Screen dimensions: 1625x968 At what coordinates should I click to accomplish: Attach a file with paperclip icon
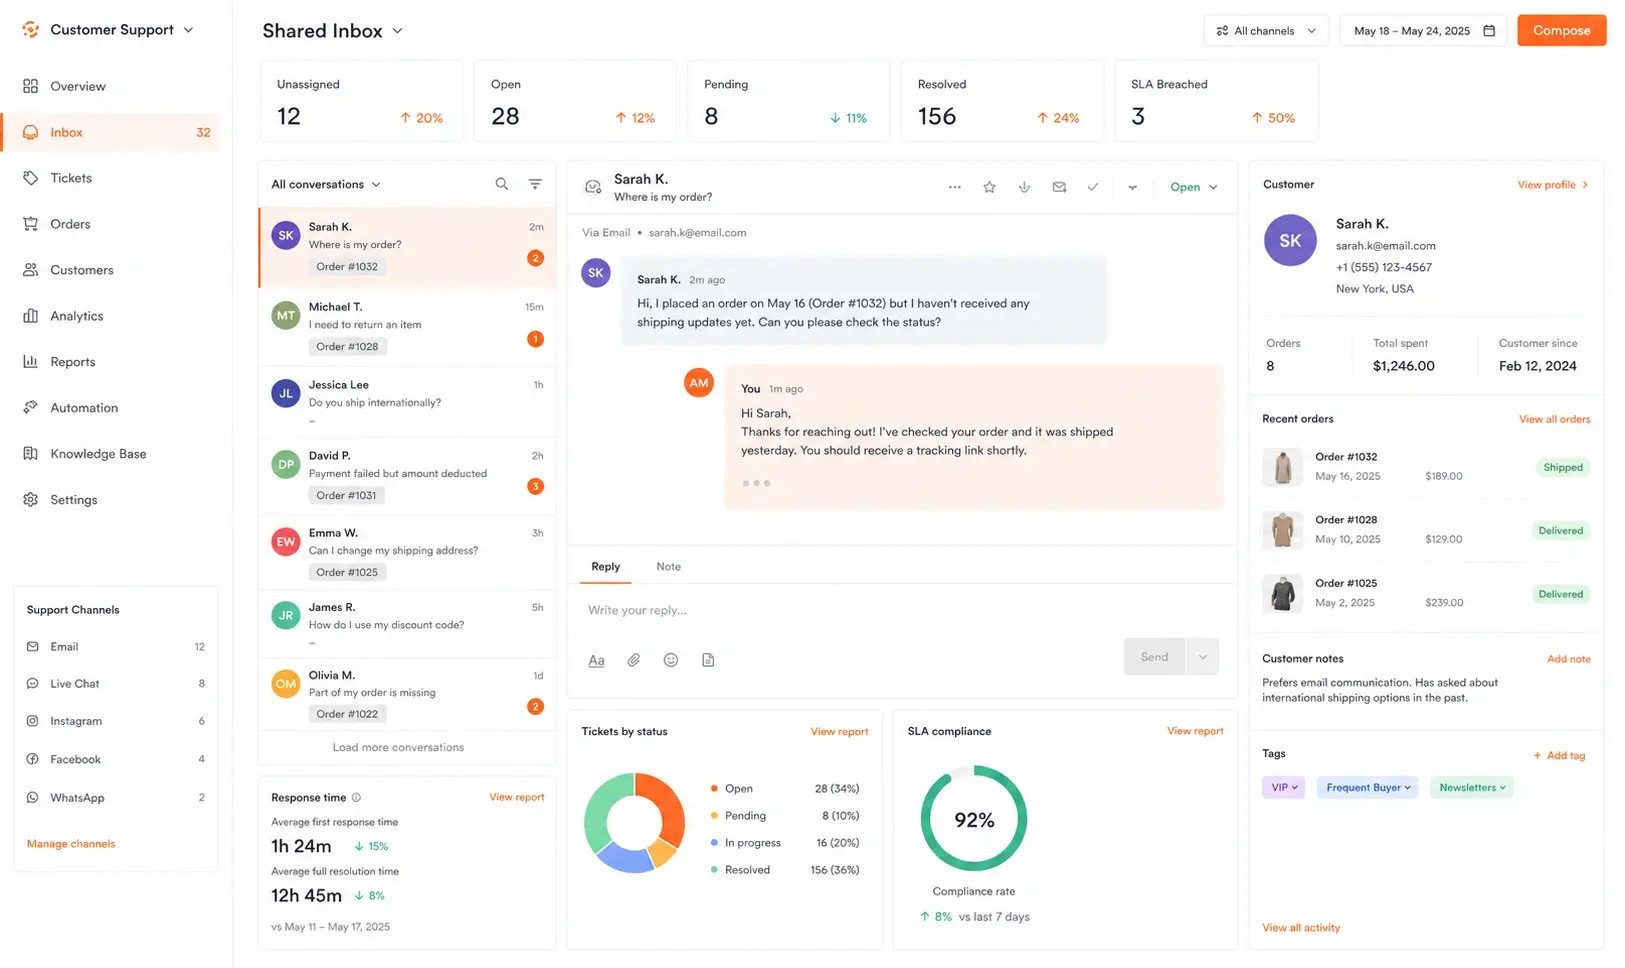[633, 660]
